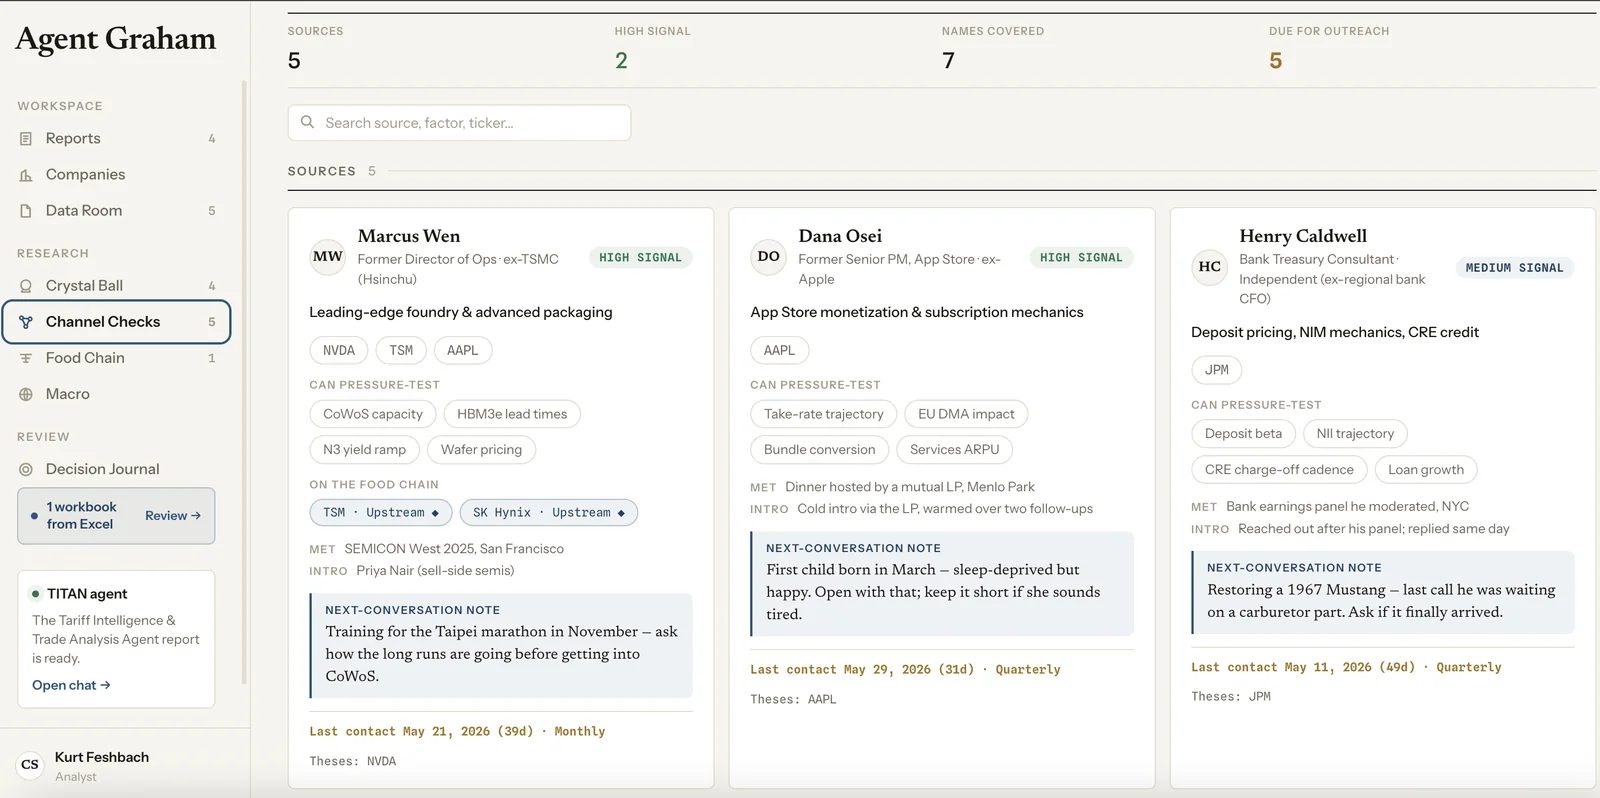Screen dimensions: 1600x798
Task: Select NII trajectory chip
Action: tap(1356, 434)
